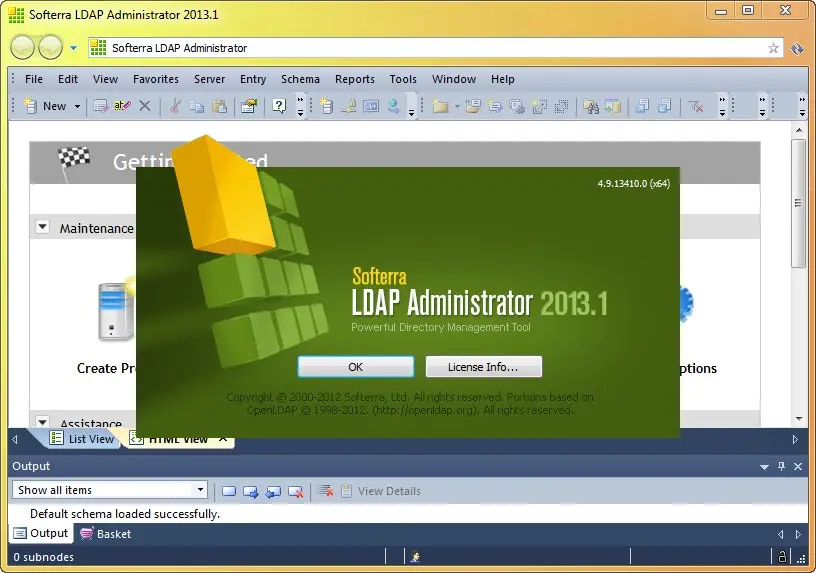Click the refresh arrows icon beside address bar
The image size is (816, 573).
[x=797, y=48]
